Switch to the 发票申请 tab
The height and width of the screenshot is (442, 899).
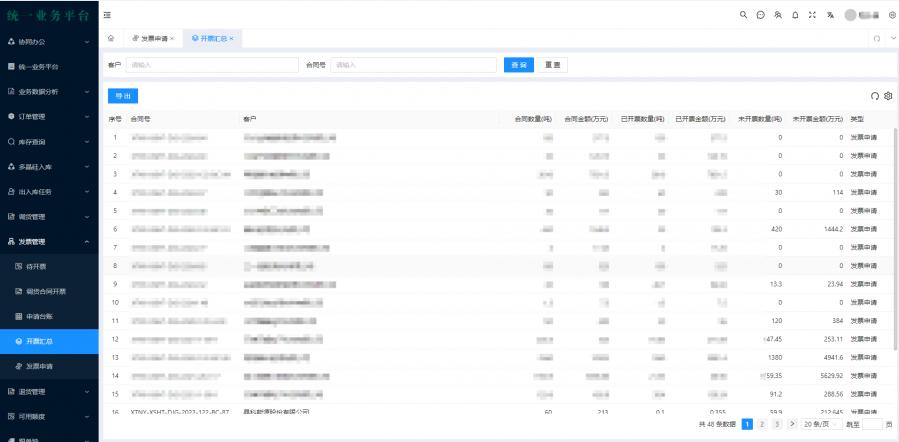(x=151, y=39)
